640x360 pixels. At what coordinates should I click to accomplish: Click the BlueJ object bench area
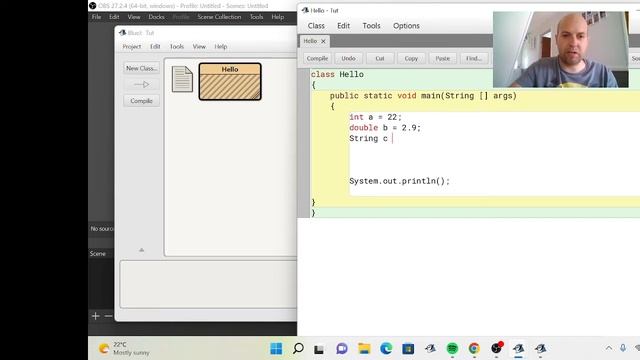pos(208,284)
